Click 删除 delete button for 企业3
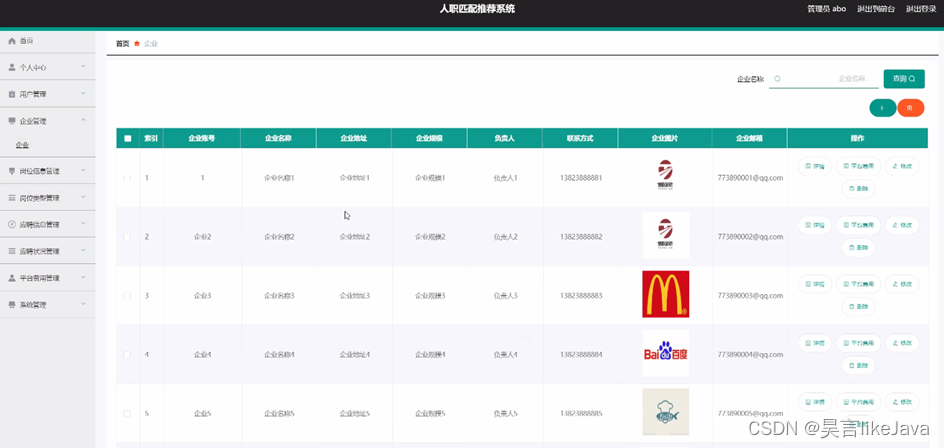Viewport: 944px width, 448px height. click(858, 306)
